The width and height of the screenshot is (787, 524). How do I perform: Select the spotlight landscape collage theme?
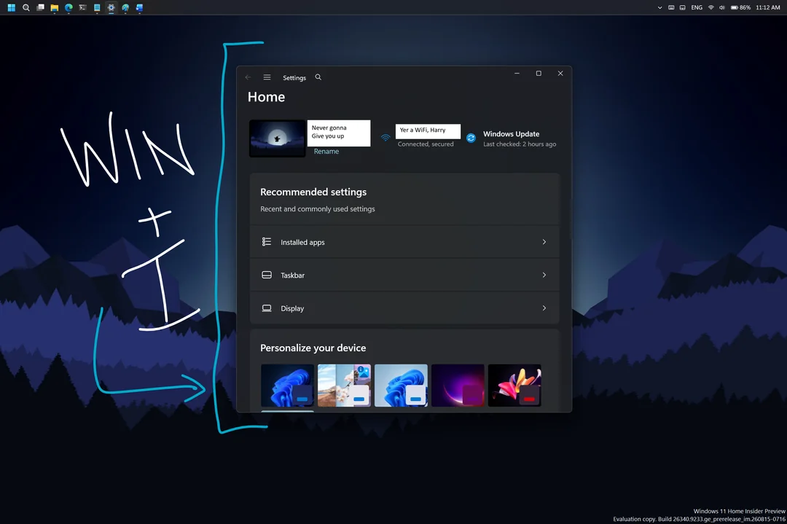coord(344,385)
